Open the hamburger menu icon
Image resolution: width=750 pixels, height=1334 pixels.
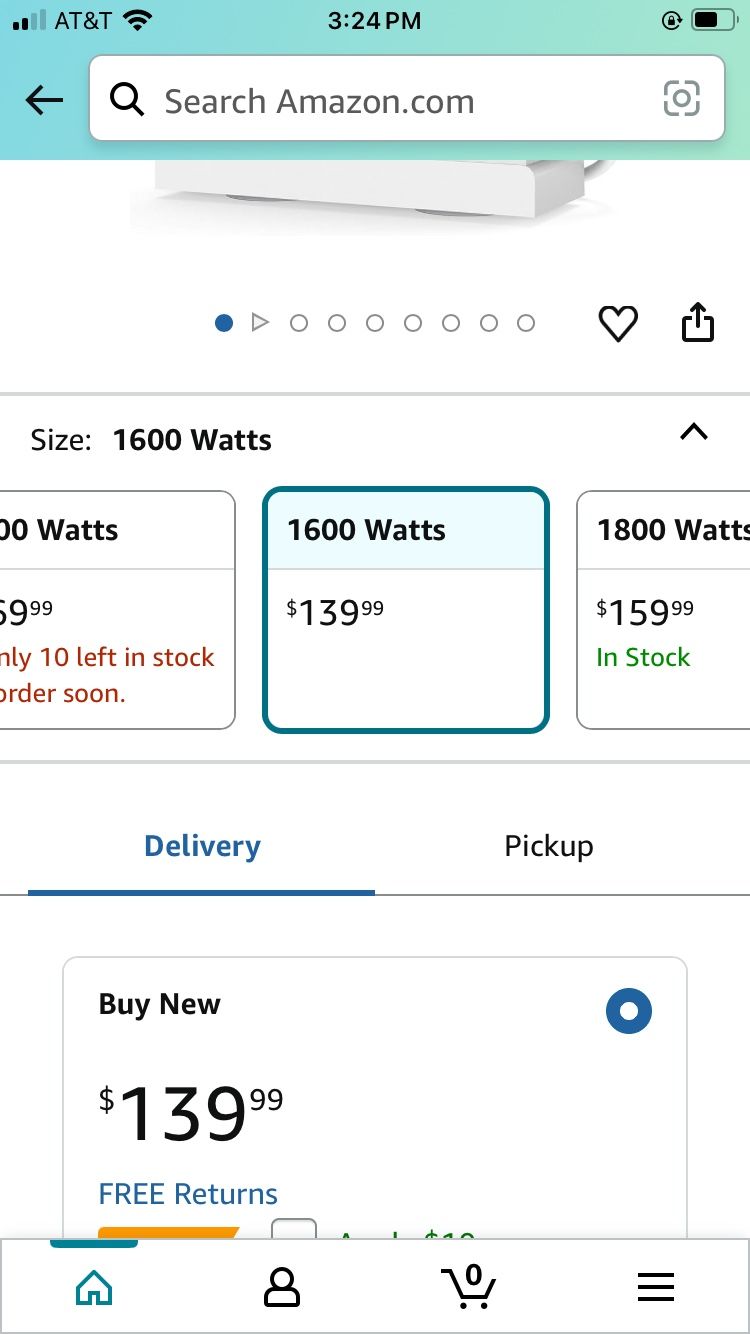pyautogui.click(x=656, y=1287)
